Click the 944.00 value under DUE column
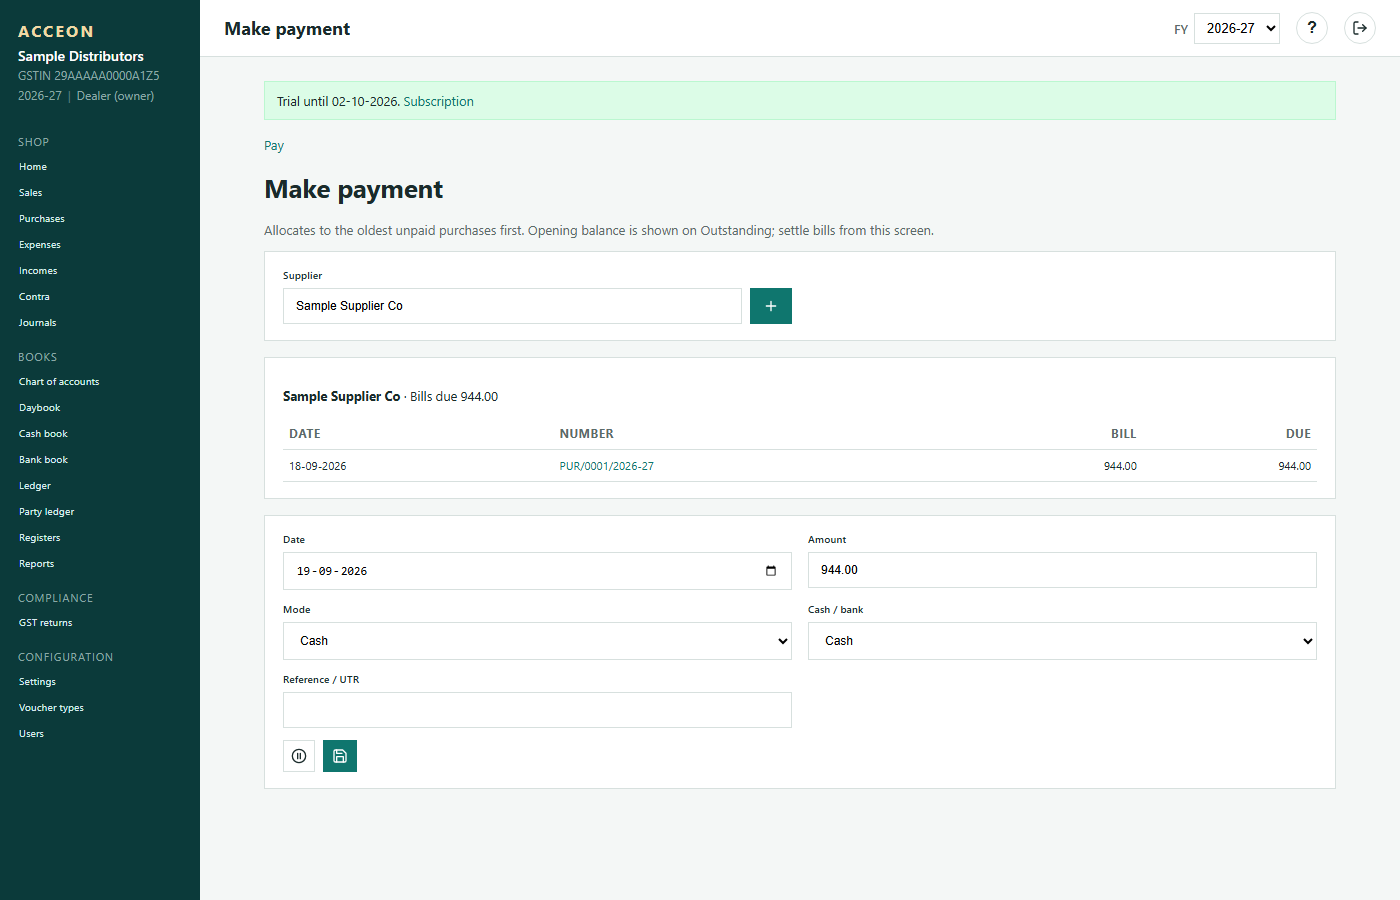 (x=1294, y=466)
